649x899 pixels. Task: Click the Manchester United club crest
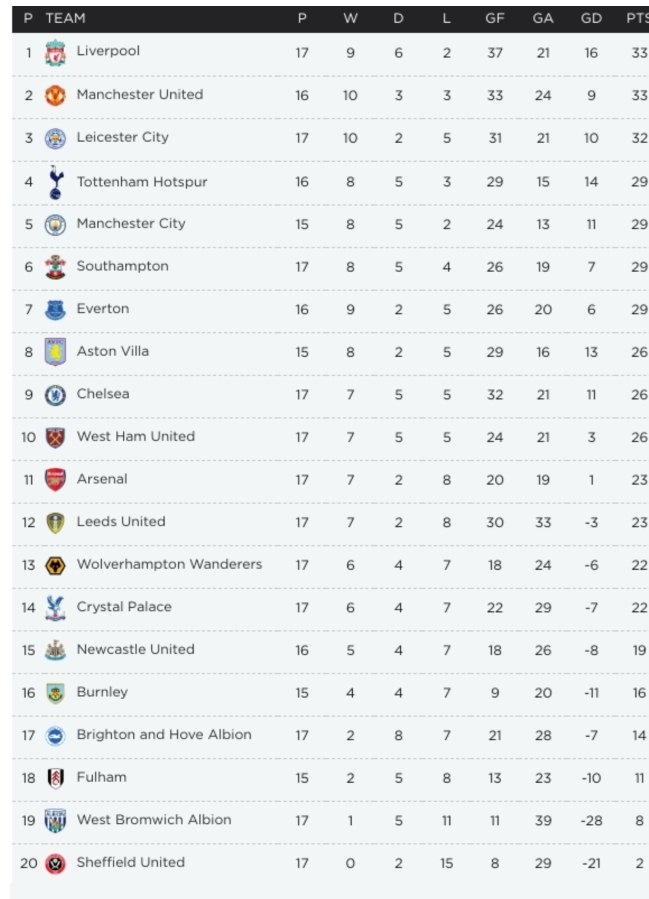point(55,96)
